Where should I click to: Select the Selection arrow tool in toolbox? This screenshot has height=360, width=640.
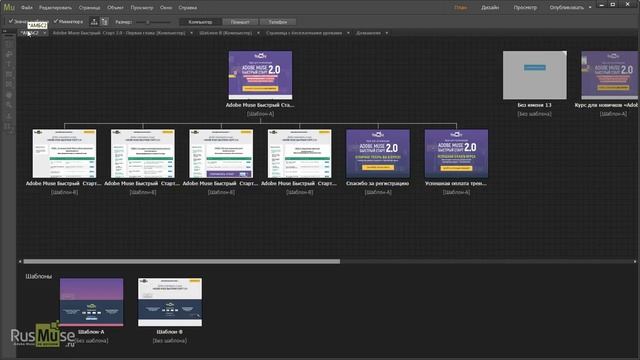tap(9, 44)
